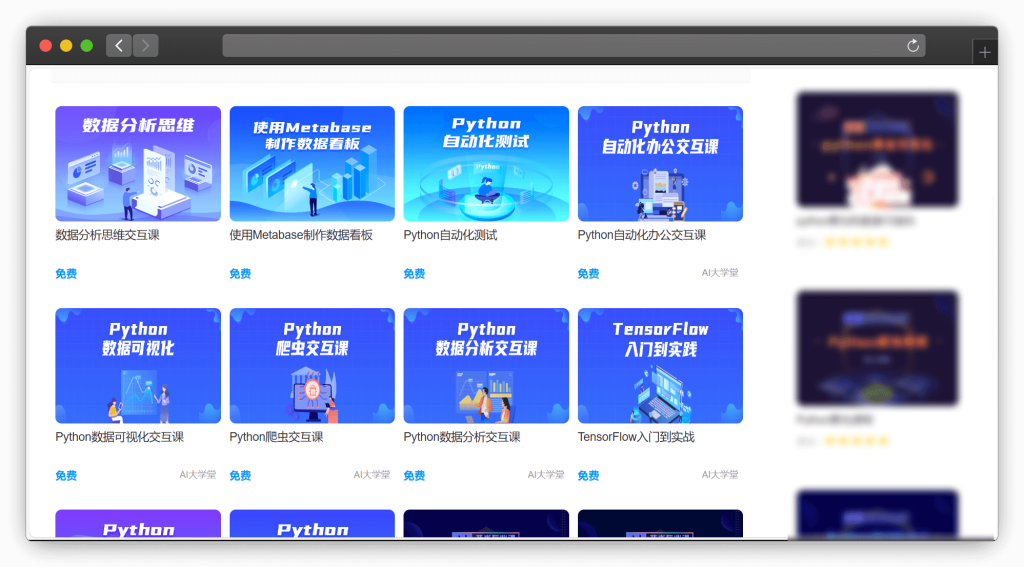Click 免费 under Python数据分析交互课

pyautogui.click(x=414, y=476)
